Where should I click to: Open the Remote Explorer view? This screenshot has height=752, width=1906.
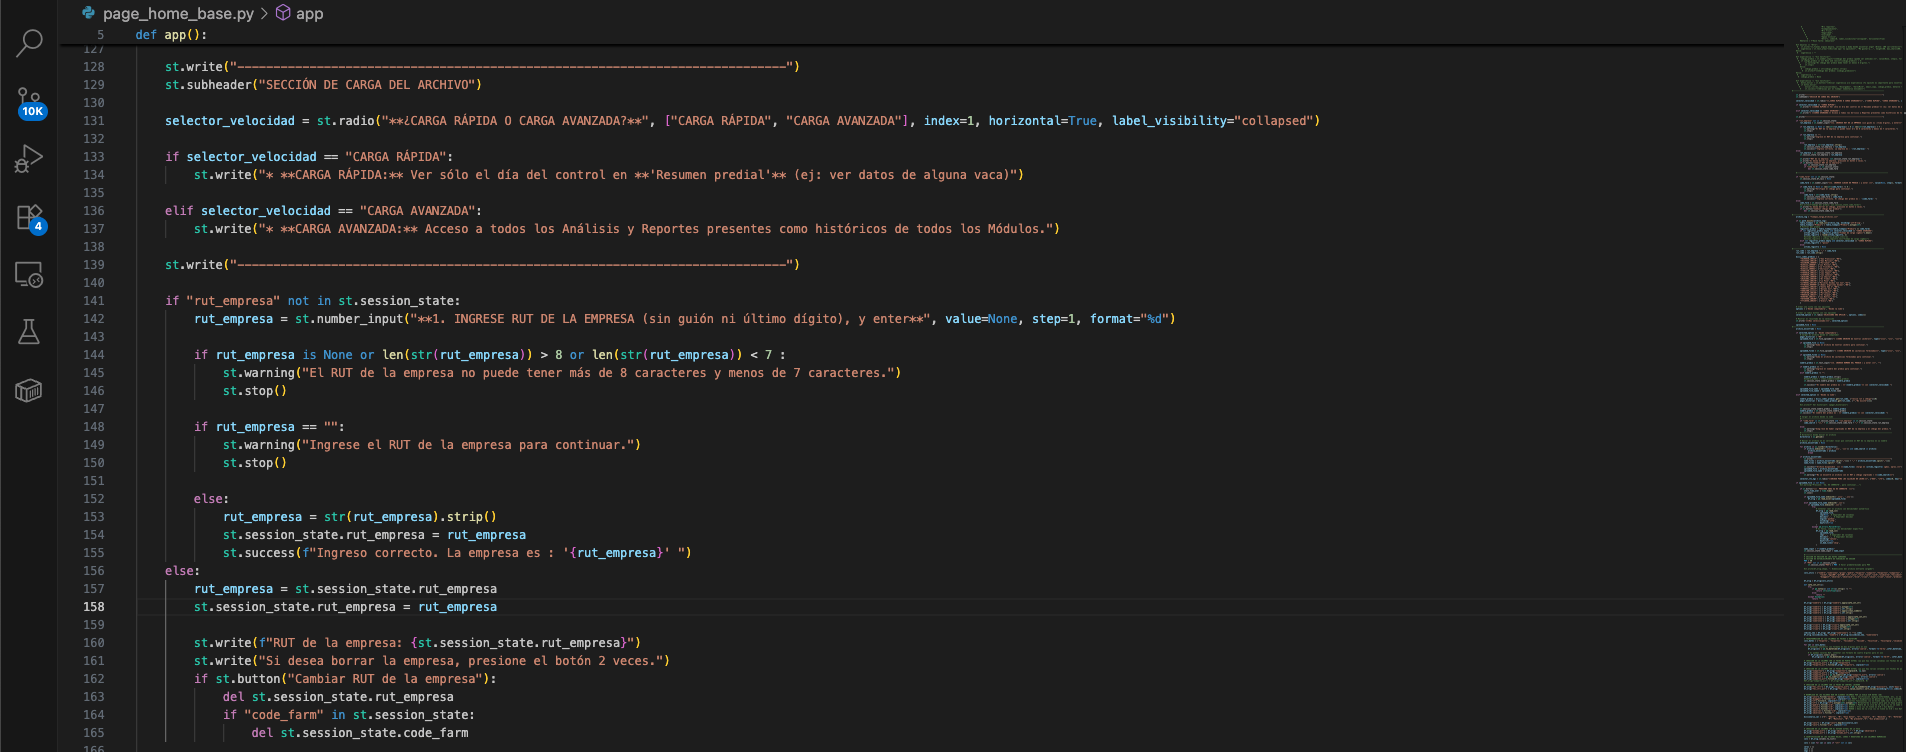[29, 274]
